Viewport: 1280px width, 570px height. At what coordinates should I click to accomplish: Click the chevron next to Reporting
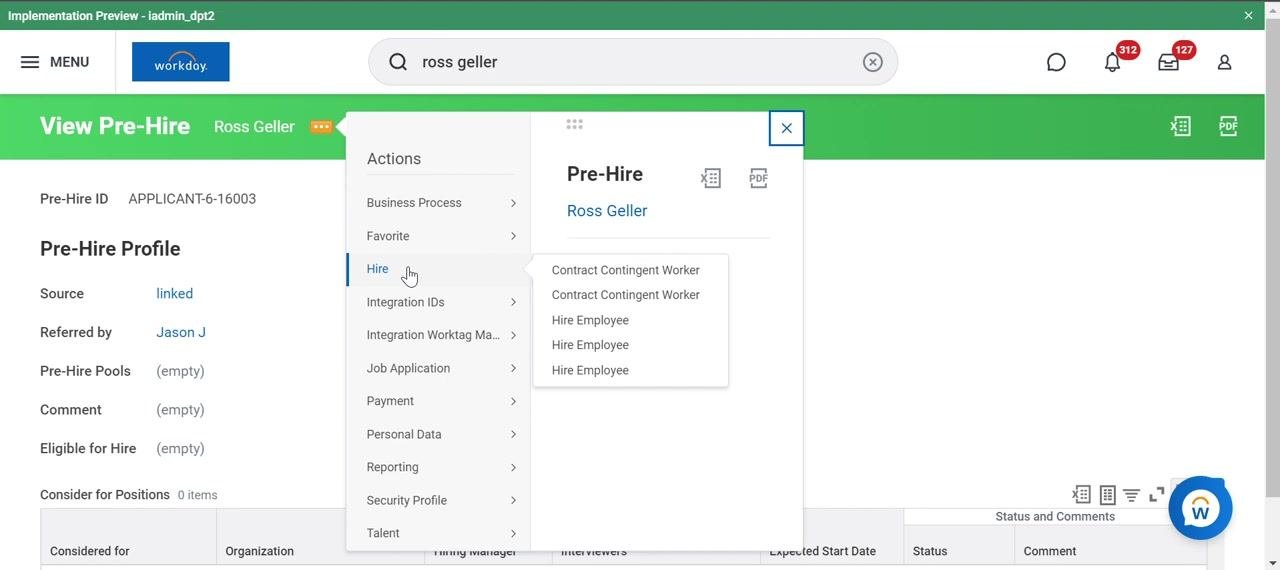click(513, 467)
